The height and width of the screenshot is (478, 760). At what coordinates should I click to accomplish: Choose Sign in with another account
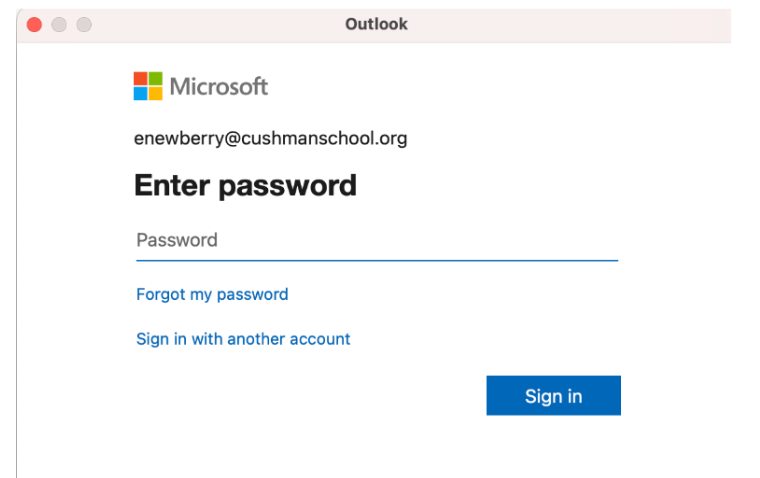[x=243, y=339]
